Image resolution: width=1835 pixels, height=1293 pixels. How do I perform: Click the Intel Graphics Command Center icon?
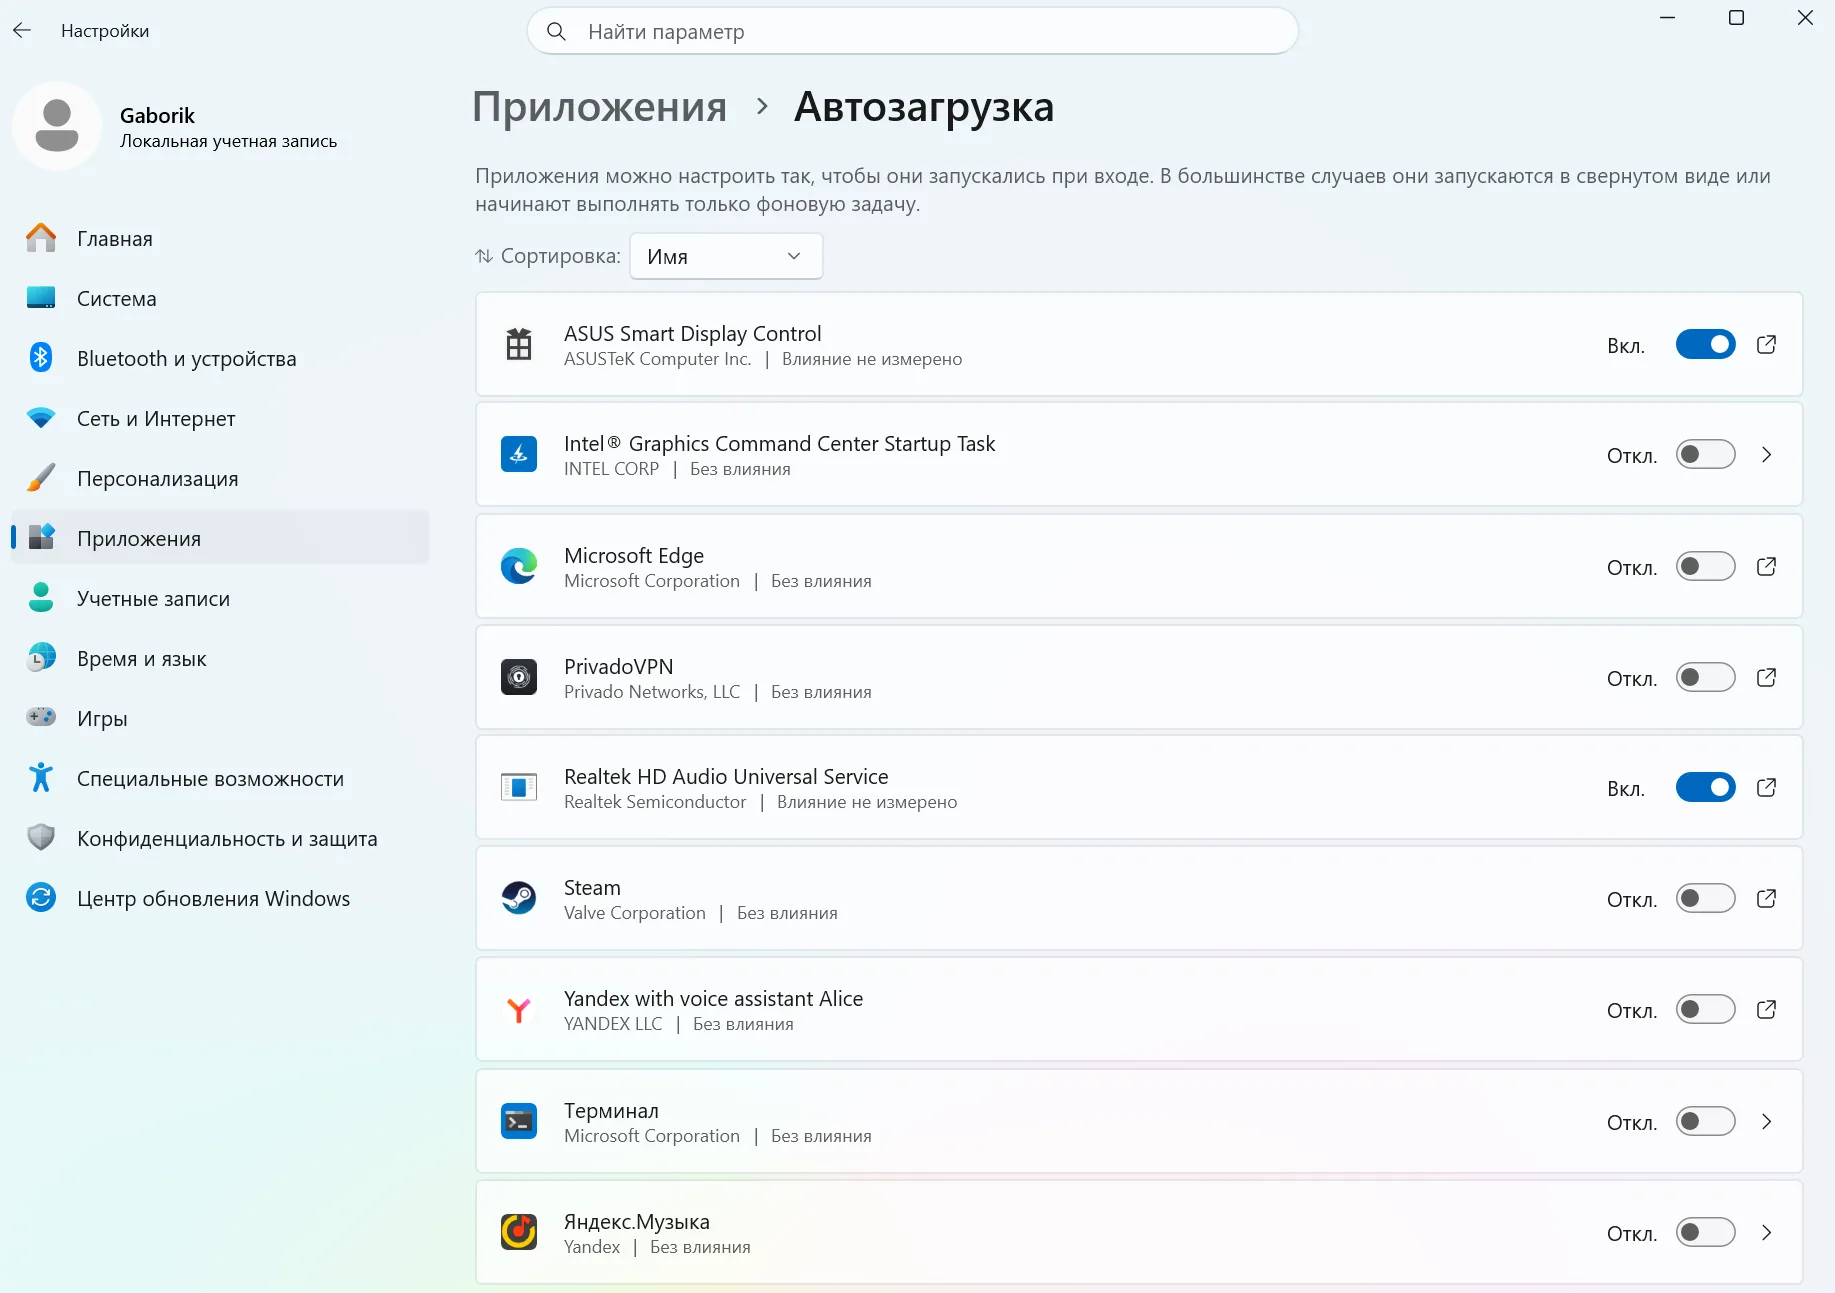(x=519, y=455)
